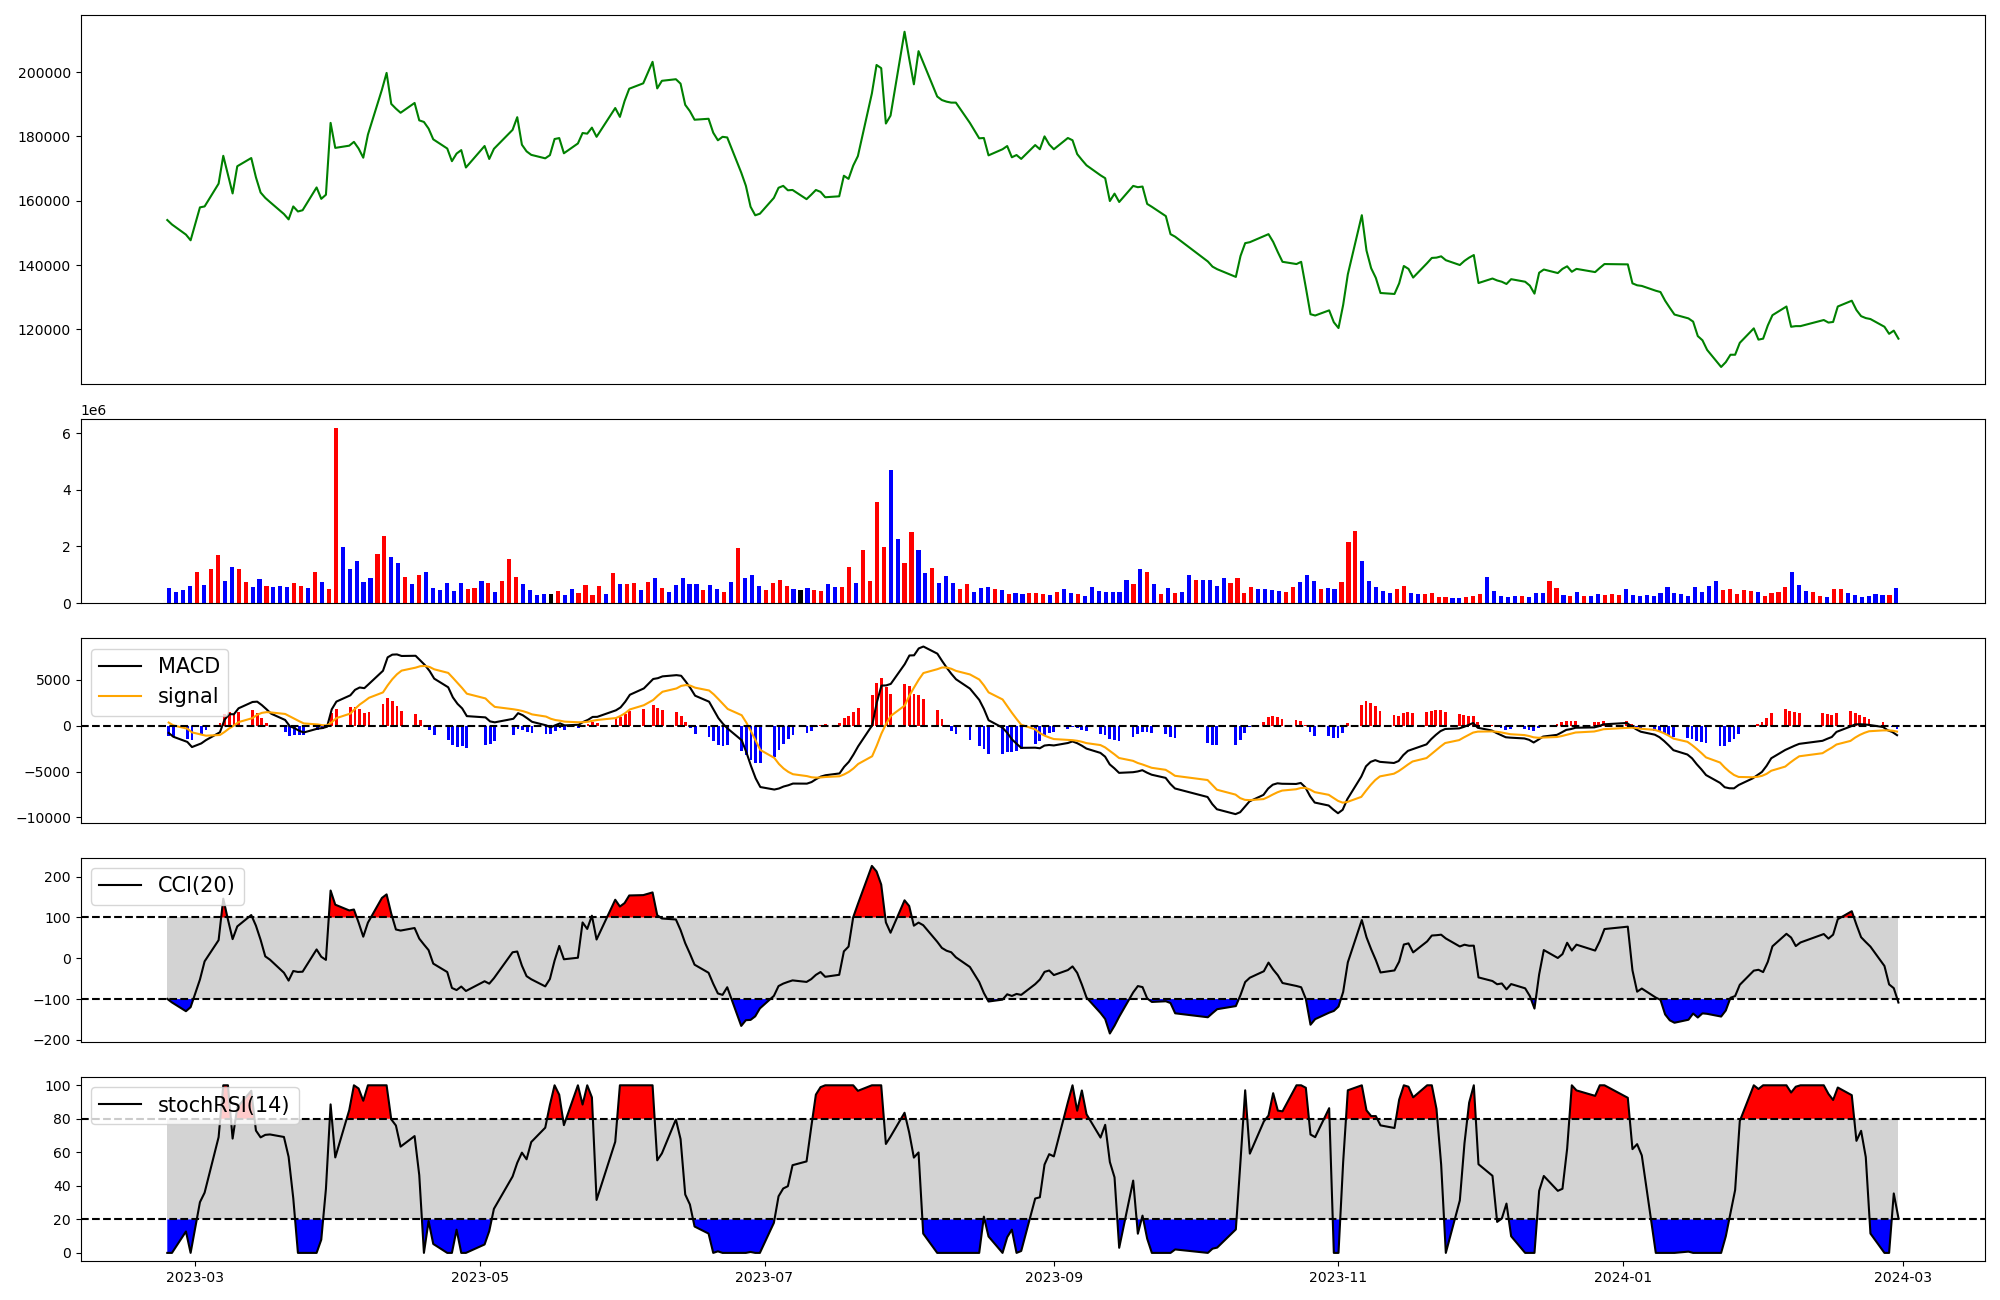Click the tallest blue volume bar
2000x1300 pixels.
point(891,536)
